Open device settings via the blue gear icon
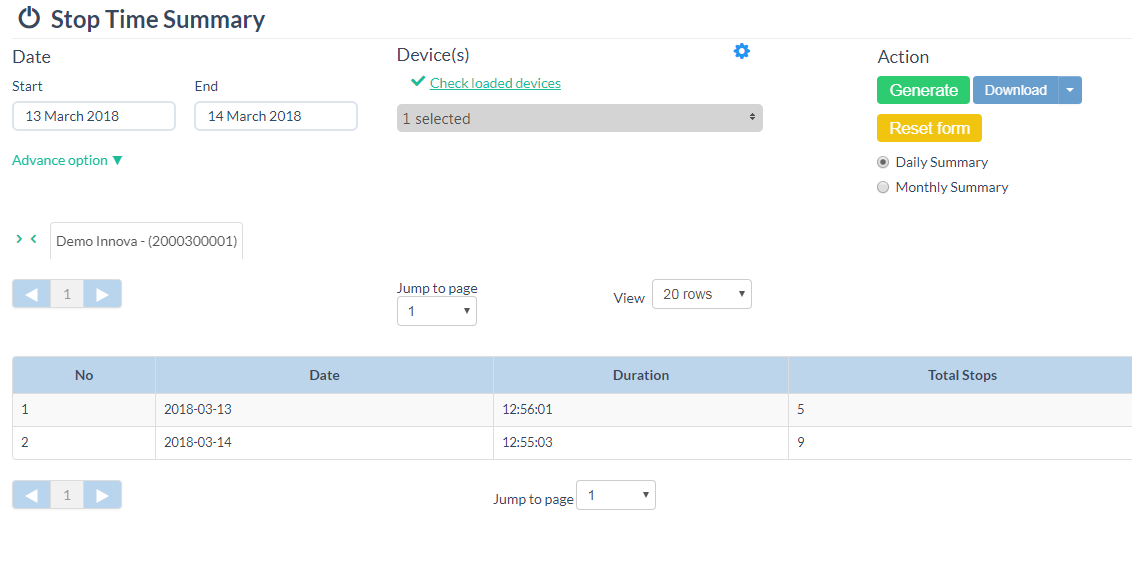This screenshot has height=563, width=1132. (741, 52)
